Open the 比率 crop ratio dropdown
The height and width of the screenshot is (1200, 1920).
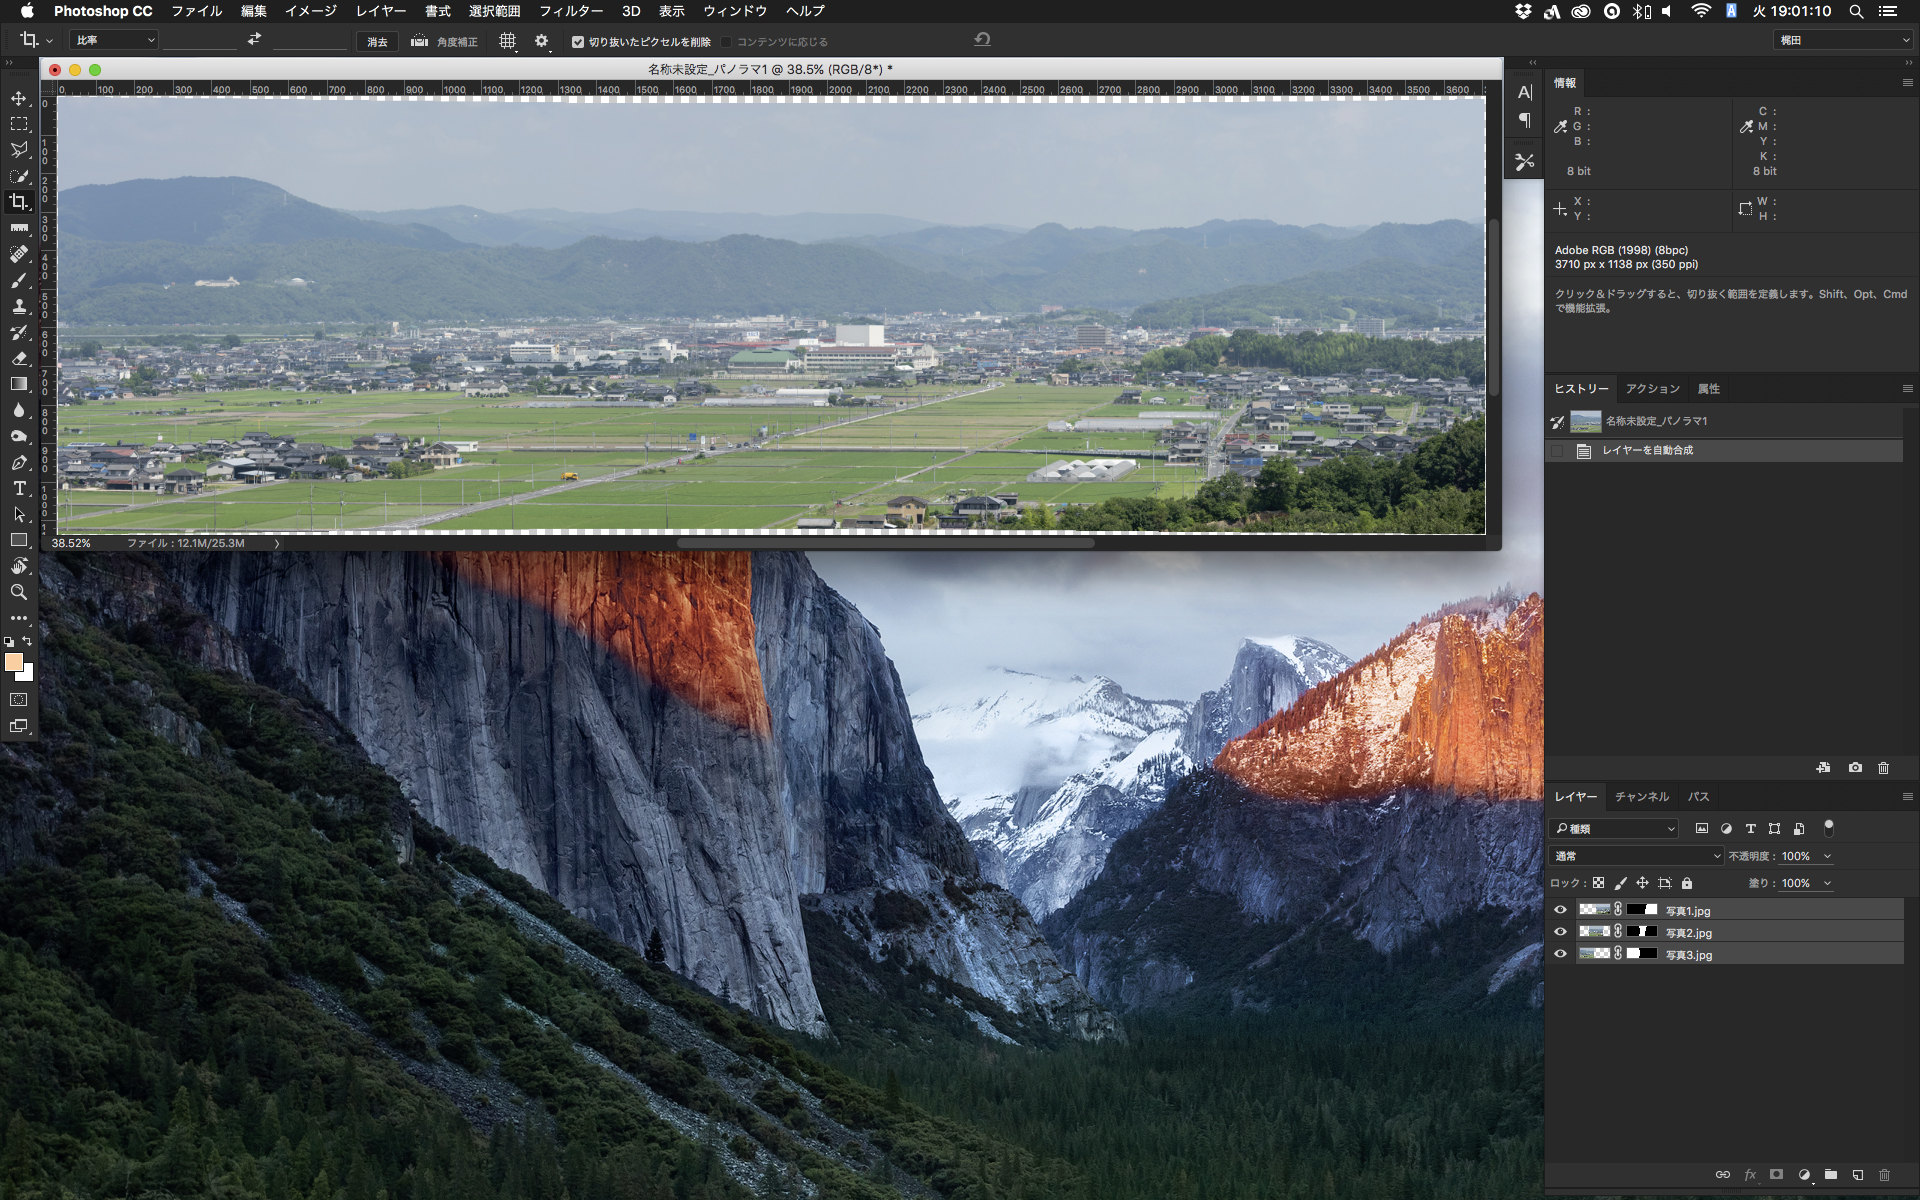pyautogui.click(x=114, y=41)
